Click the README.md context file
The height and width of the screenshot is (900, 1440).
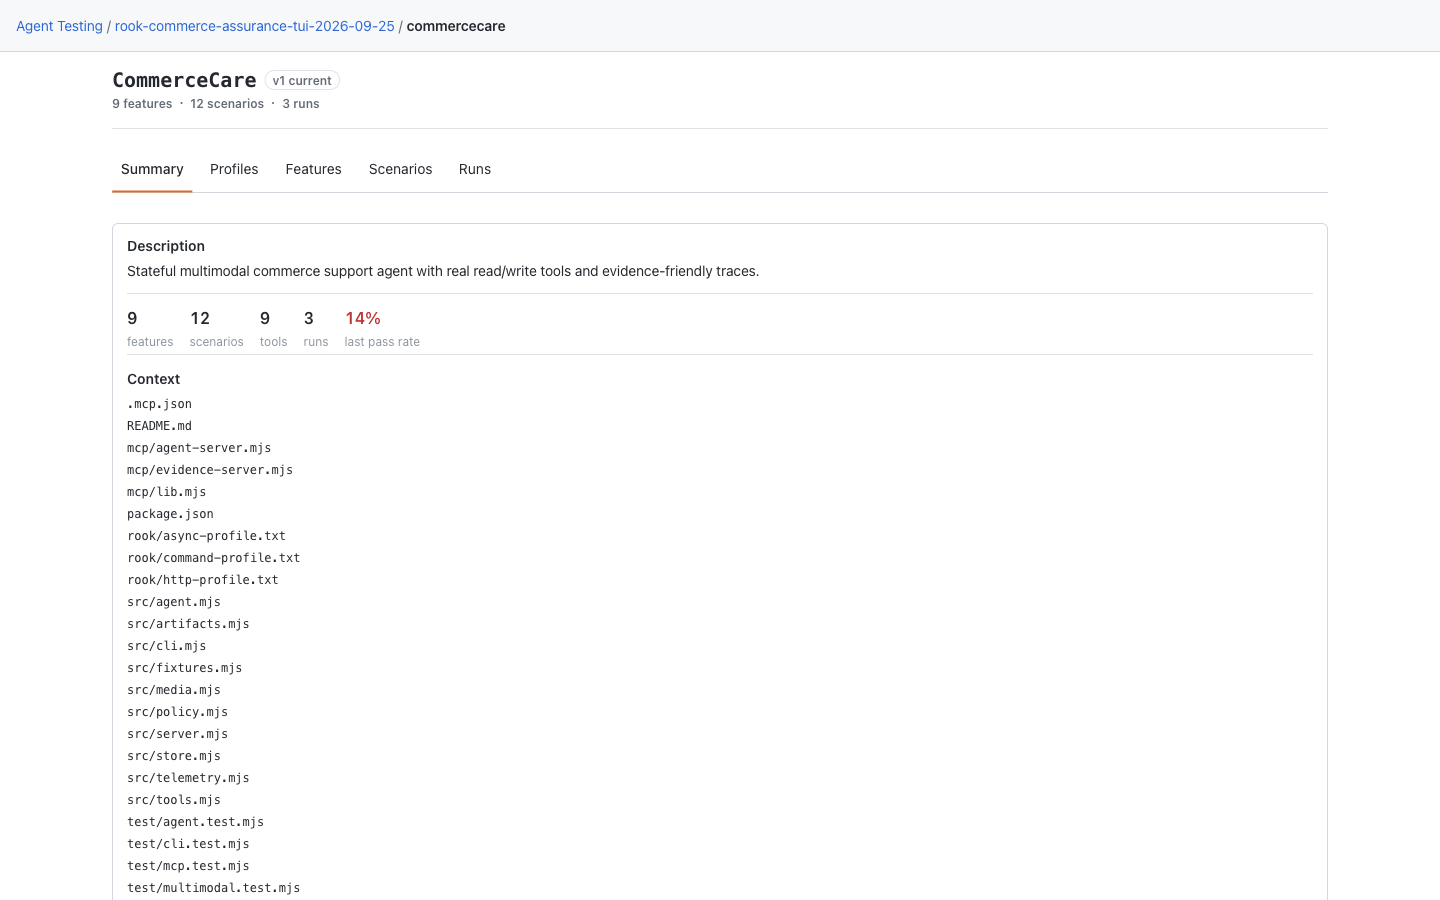click(159, 426)
